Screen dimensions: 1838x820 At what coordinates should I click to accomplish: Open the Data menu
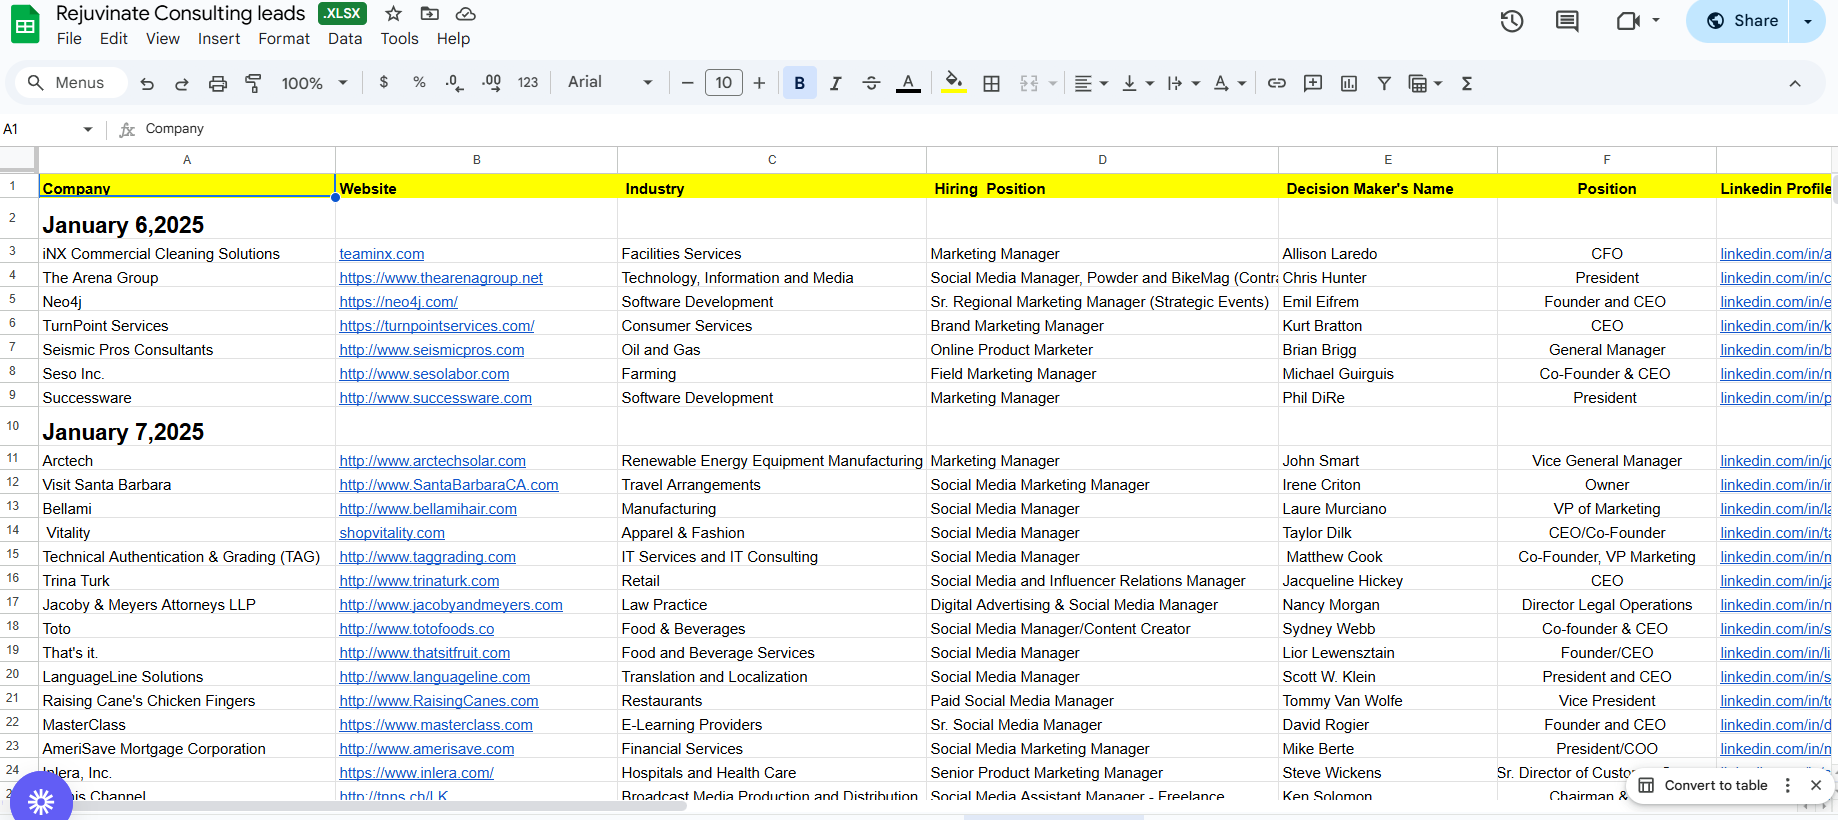coord(345,39)
